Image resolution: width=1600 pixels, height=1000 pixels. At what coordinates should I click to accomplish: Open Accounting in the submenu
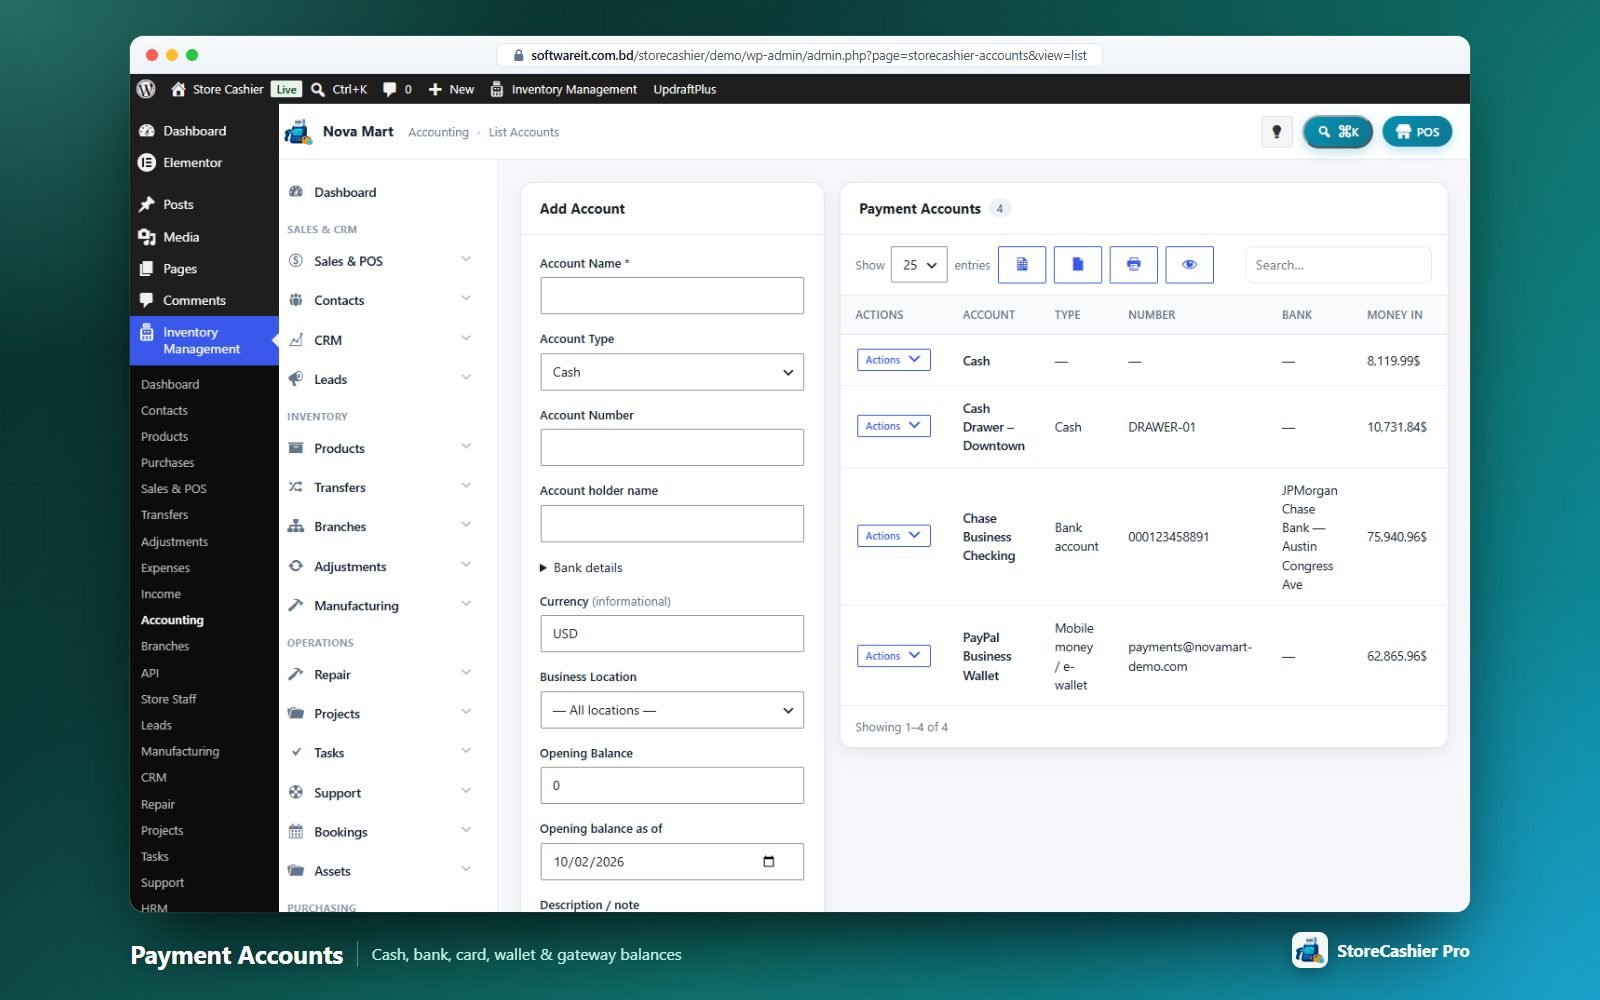pyautogui.click(x=172, y=620)
